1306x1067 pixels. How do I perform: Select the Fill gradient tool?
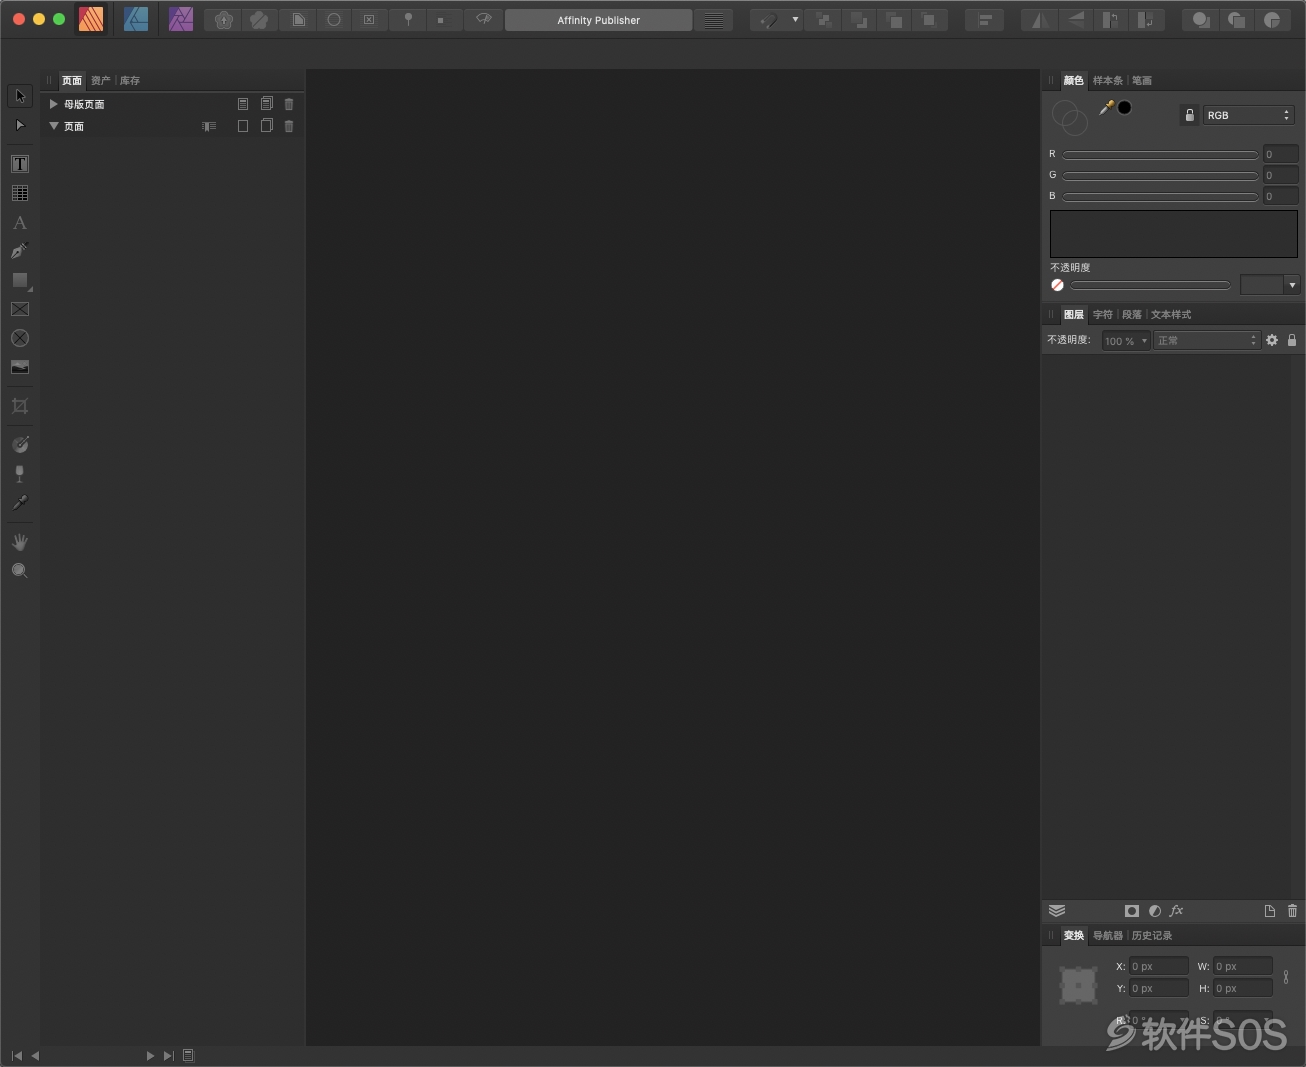20,444
